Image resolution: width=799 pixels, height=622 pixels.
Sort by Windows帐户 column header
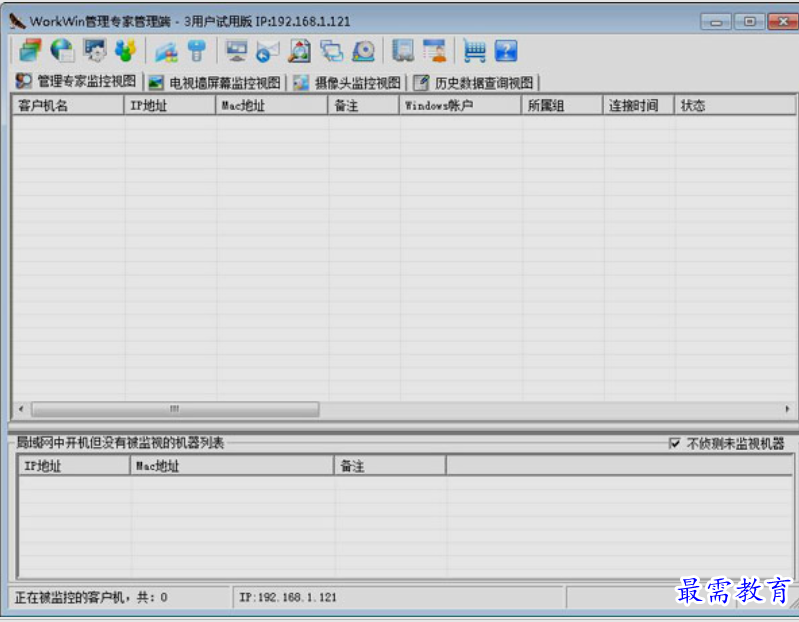[461, 105]
